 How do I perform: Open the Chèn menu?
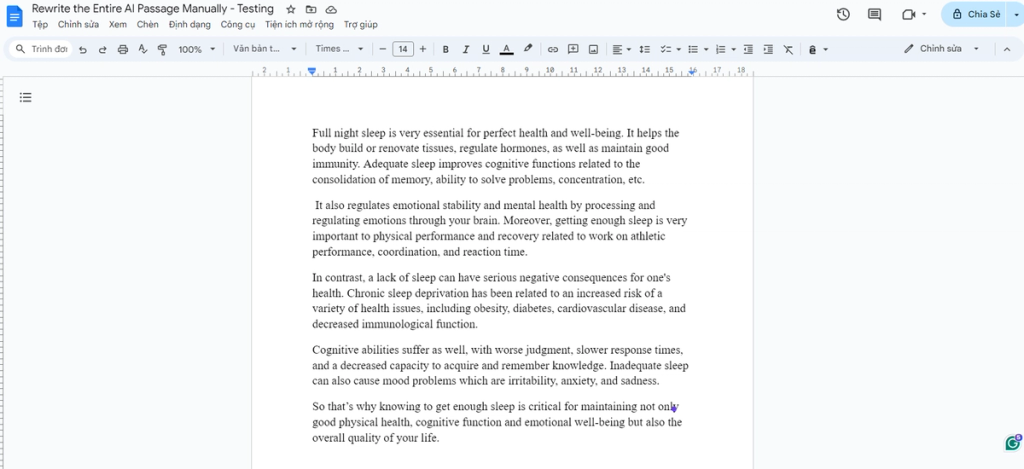pyautogui.click(x=148, y=25)
